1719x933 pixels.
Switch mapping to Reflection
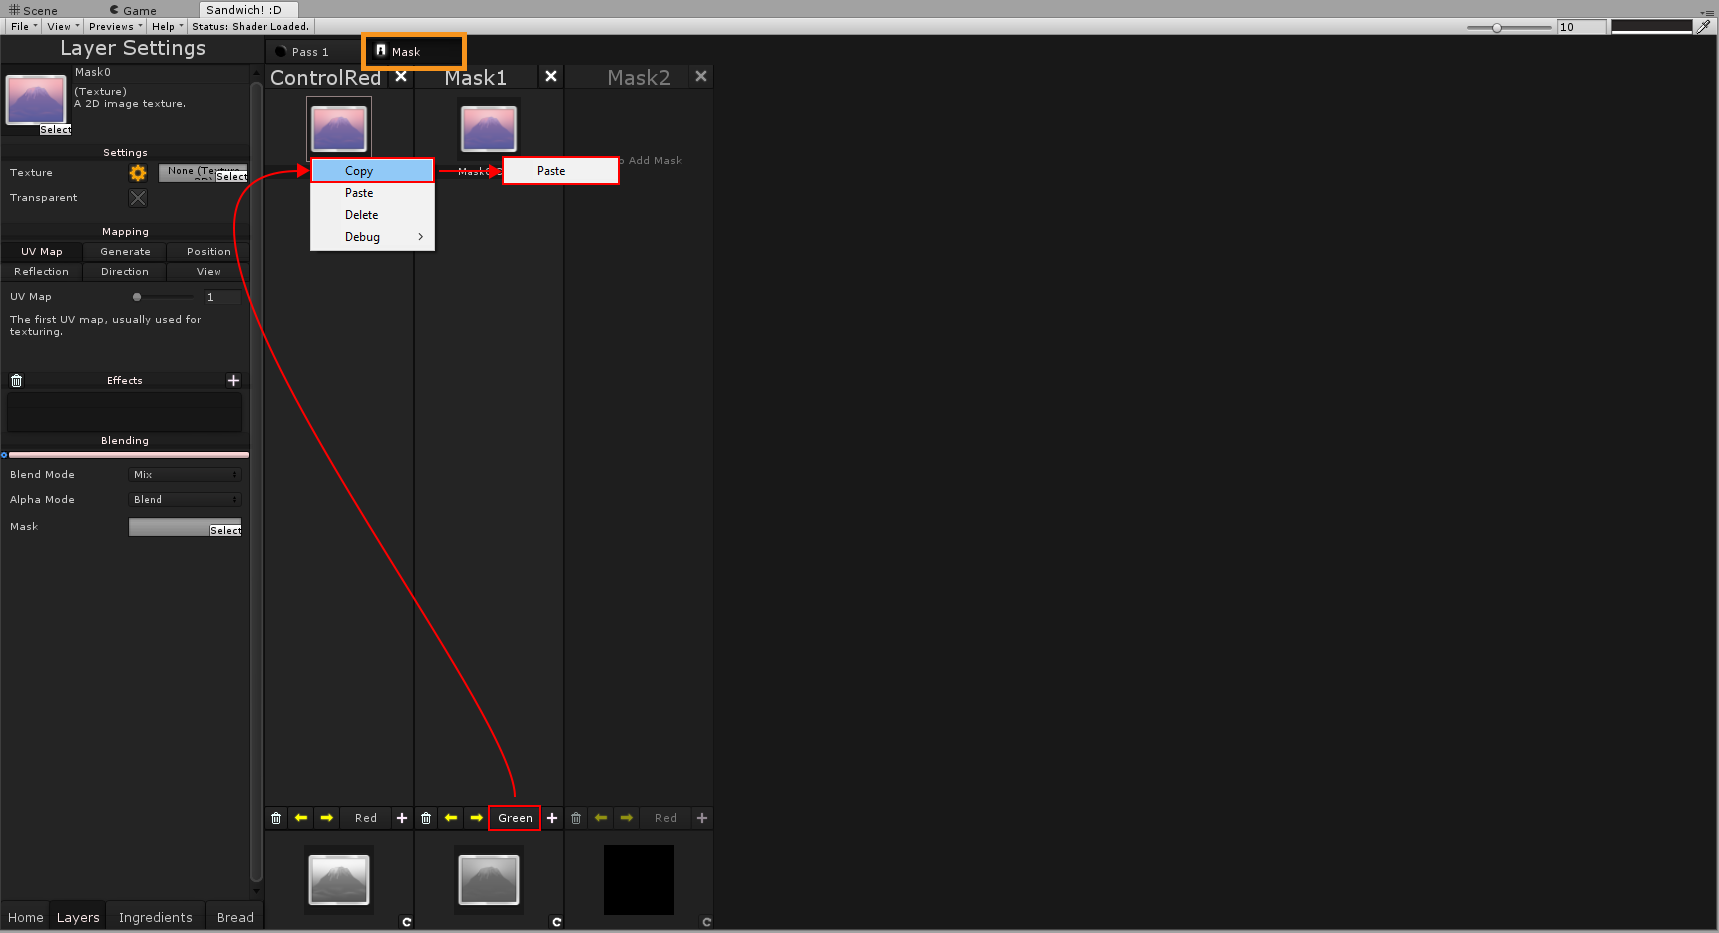(42, 272)
